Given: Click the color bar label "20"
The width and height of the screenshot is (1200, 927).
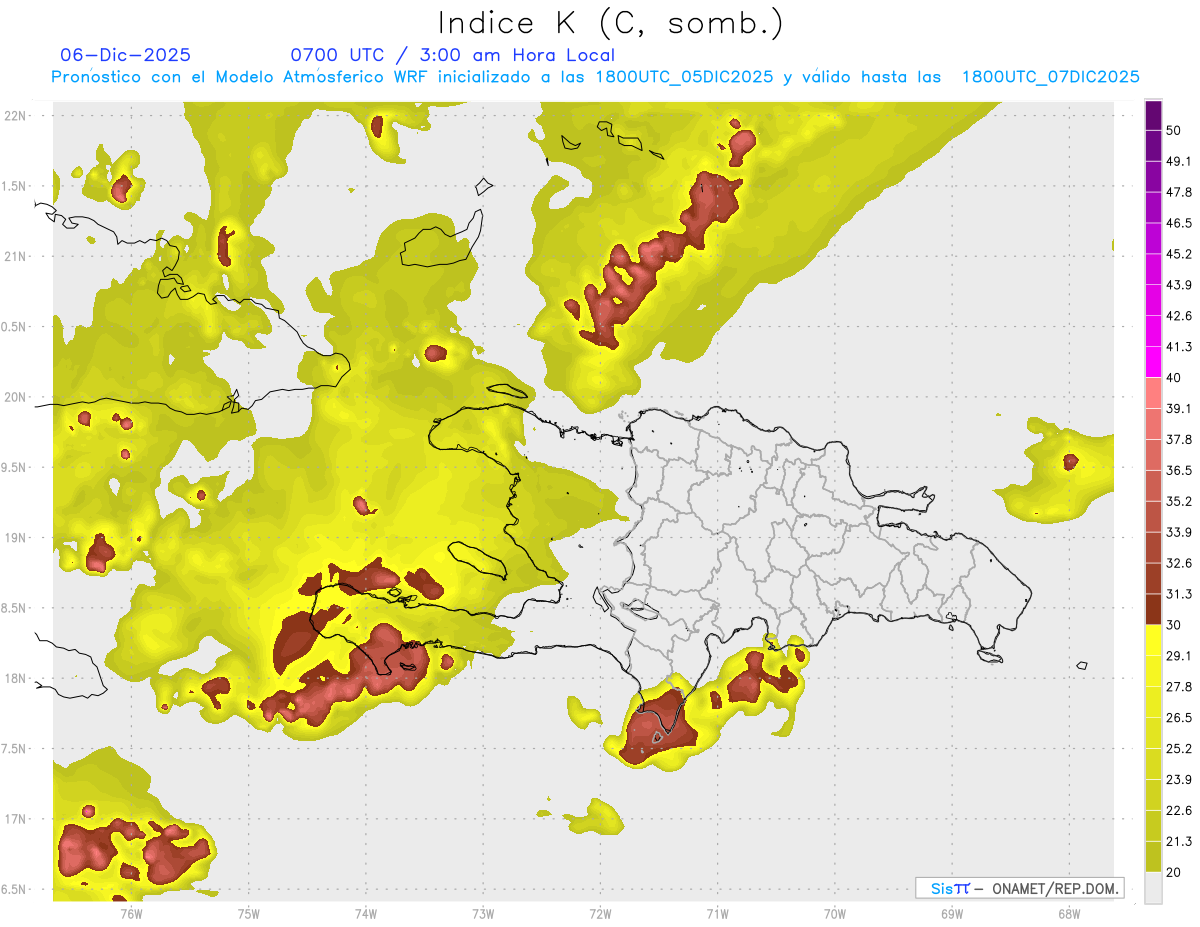Looking at the screenshot, I should point(1175,872).
